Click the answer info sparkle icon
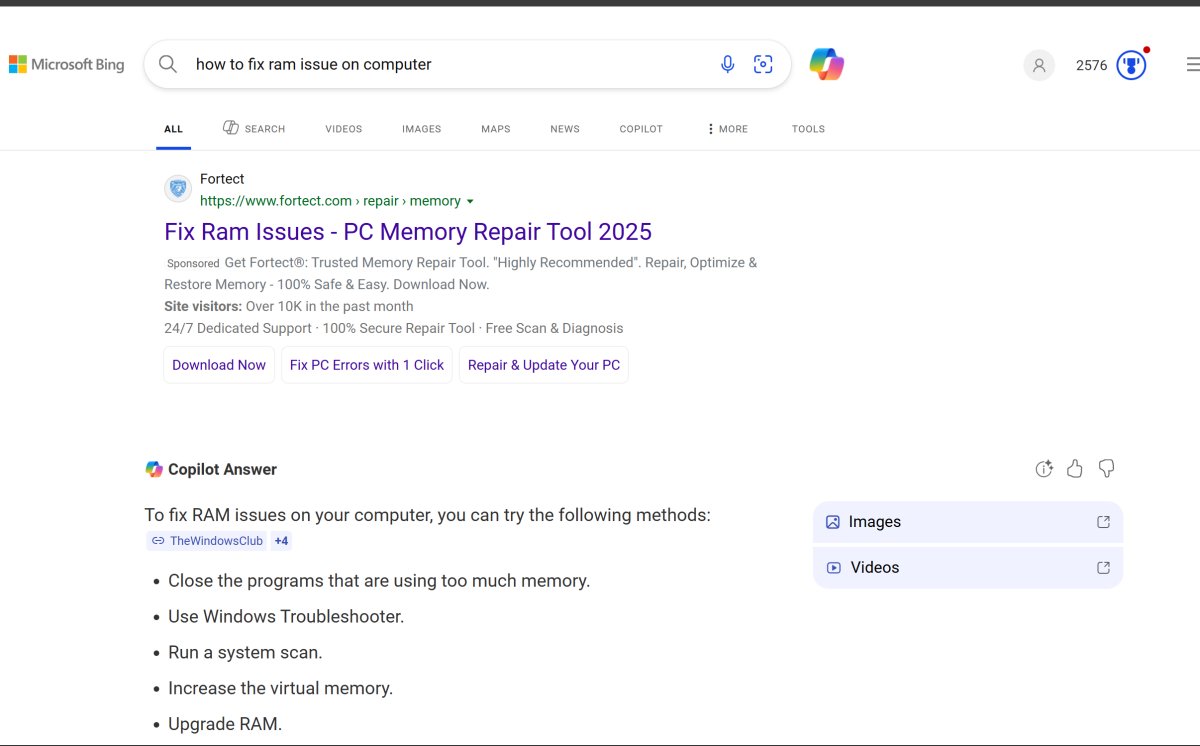Screen dimensions: 1200x746 [x=1044, y=468]
